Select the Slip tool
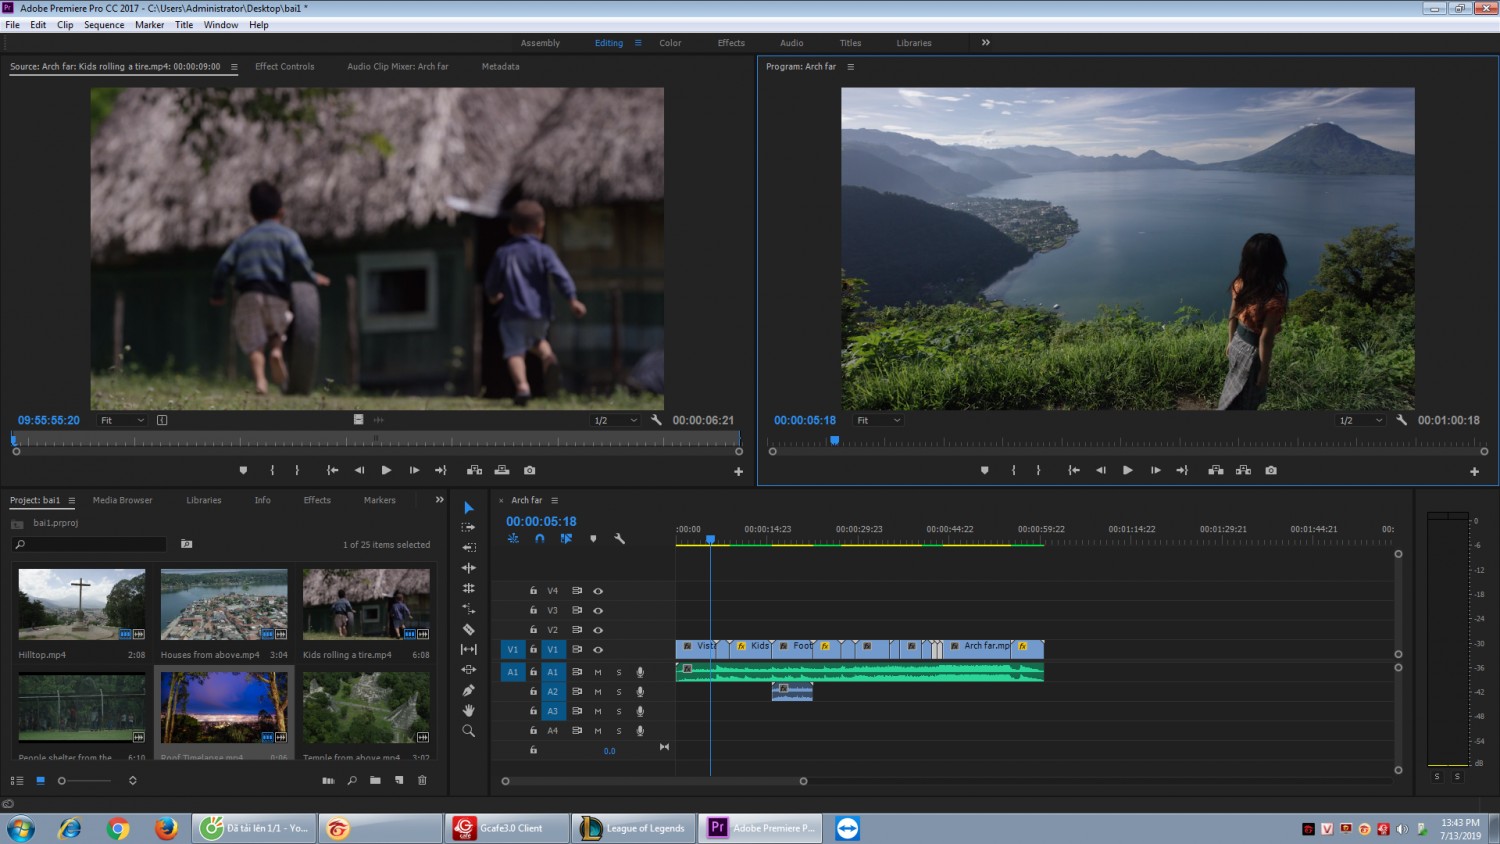 468,649
